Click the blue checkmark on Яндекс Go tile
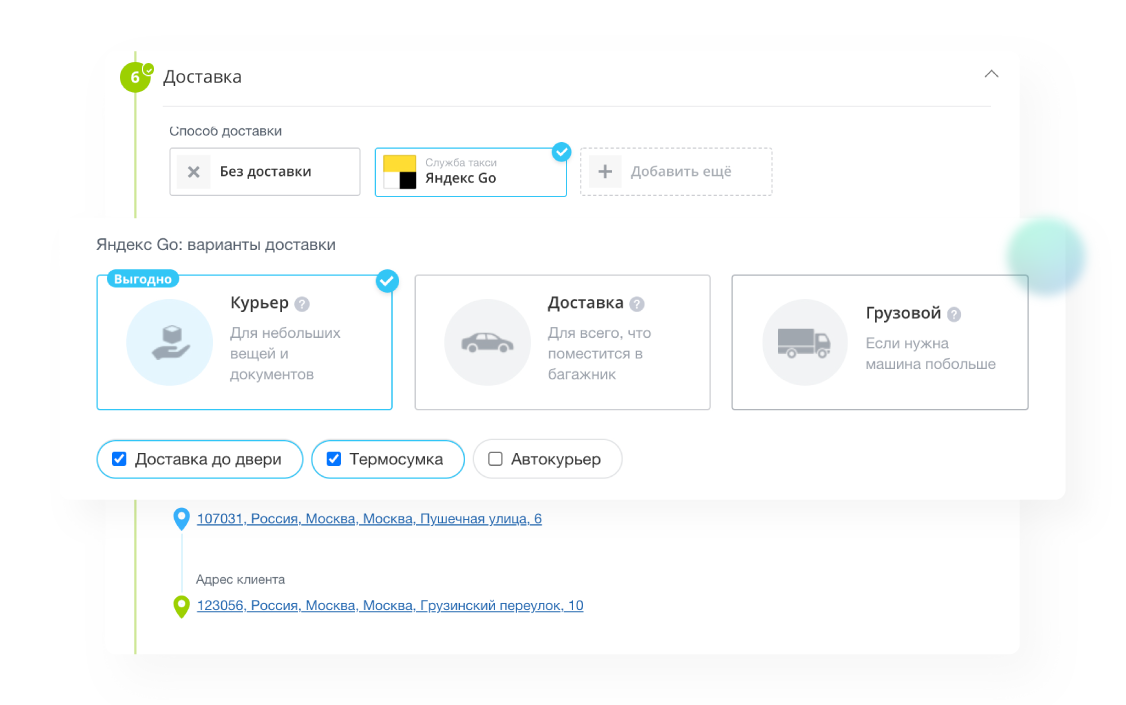 (x=562, y=151)
